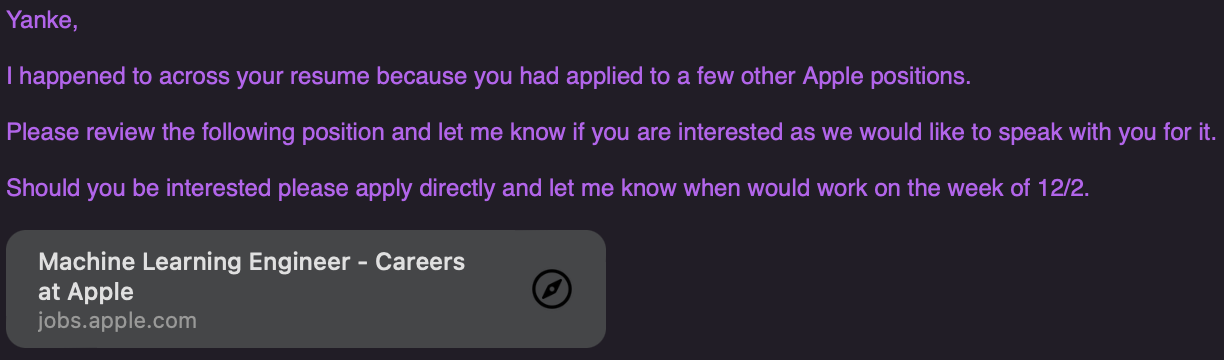This screenshot has width=1224, height=360.
Task: Click the line starting "Please review the following"
Action: (610, 132)
